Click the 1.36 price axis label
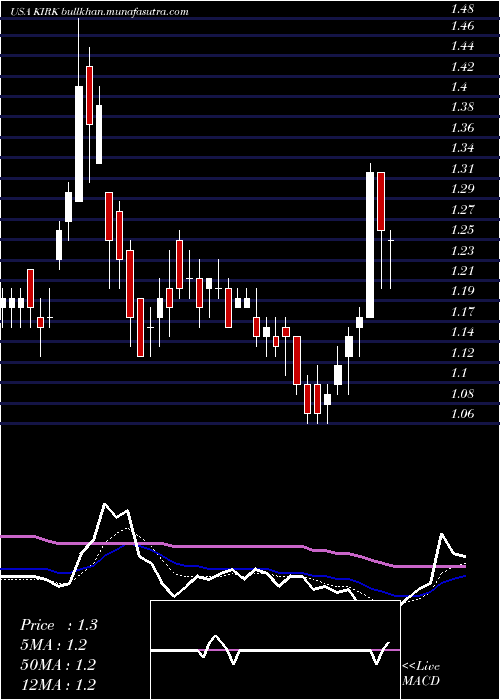Viewport: 500px width, 700px height. tap(462, 128)
